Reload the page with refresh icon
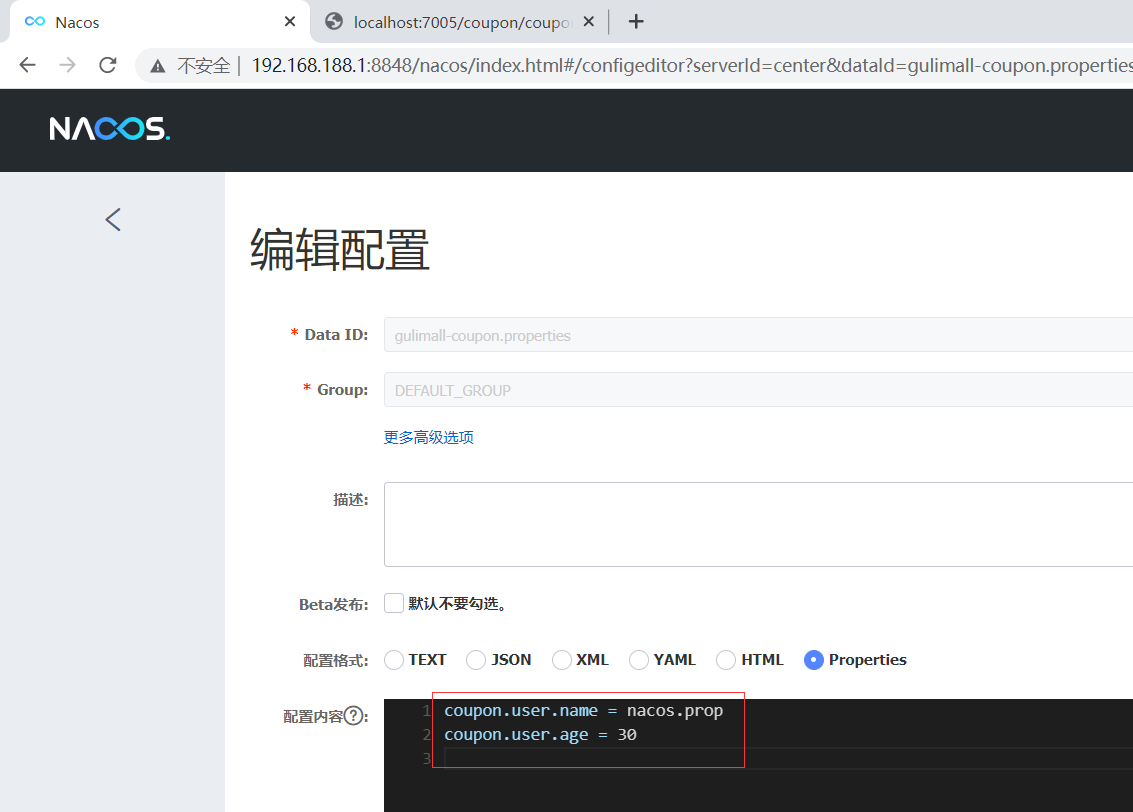 pos(108,65)
